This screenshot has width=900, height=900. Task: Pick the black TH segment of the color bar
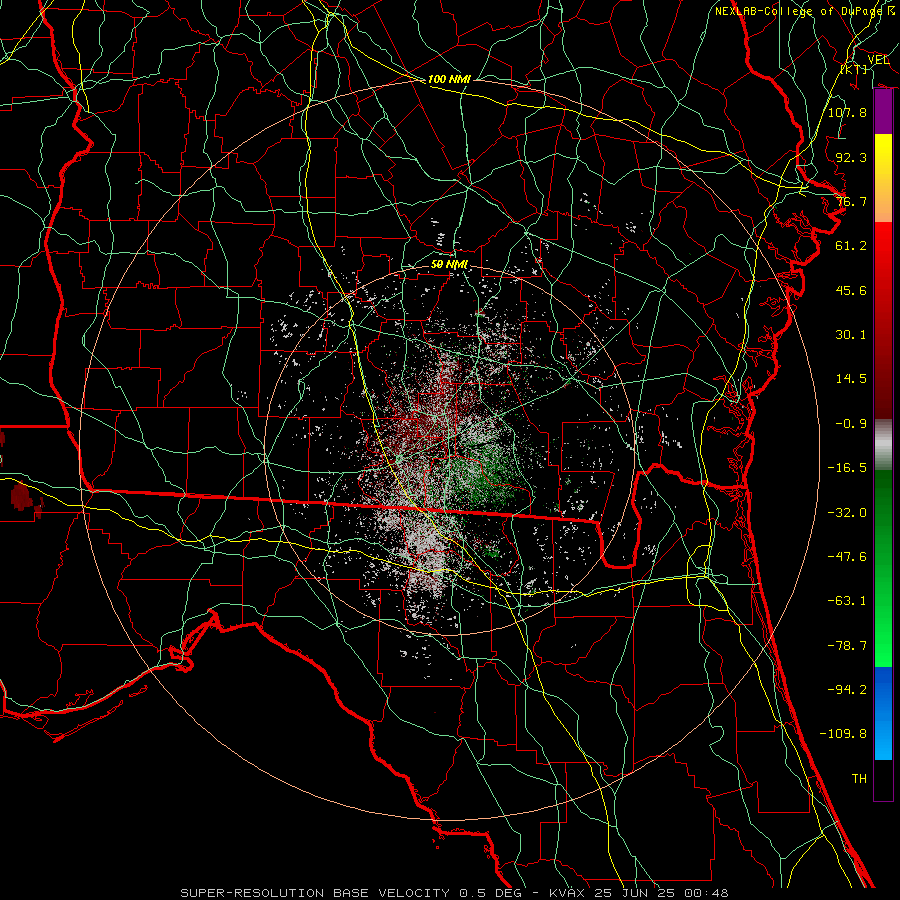pyautogui.click(x=883, y=780)
